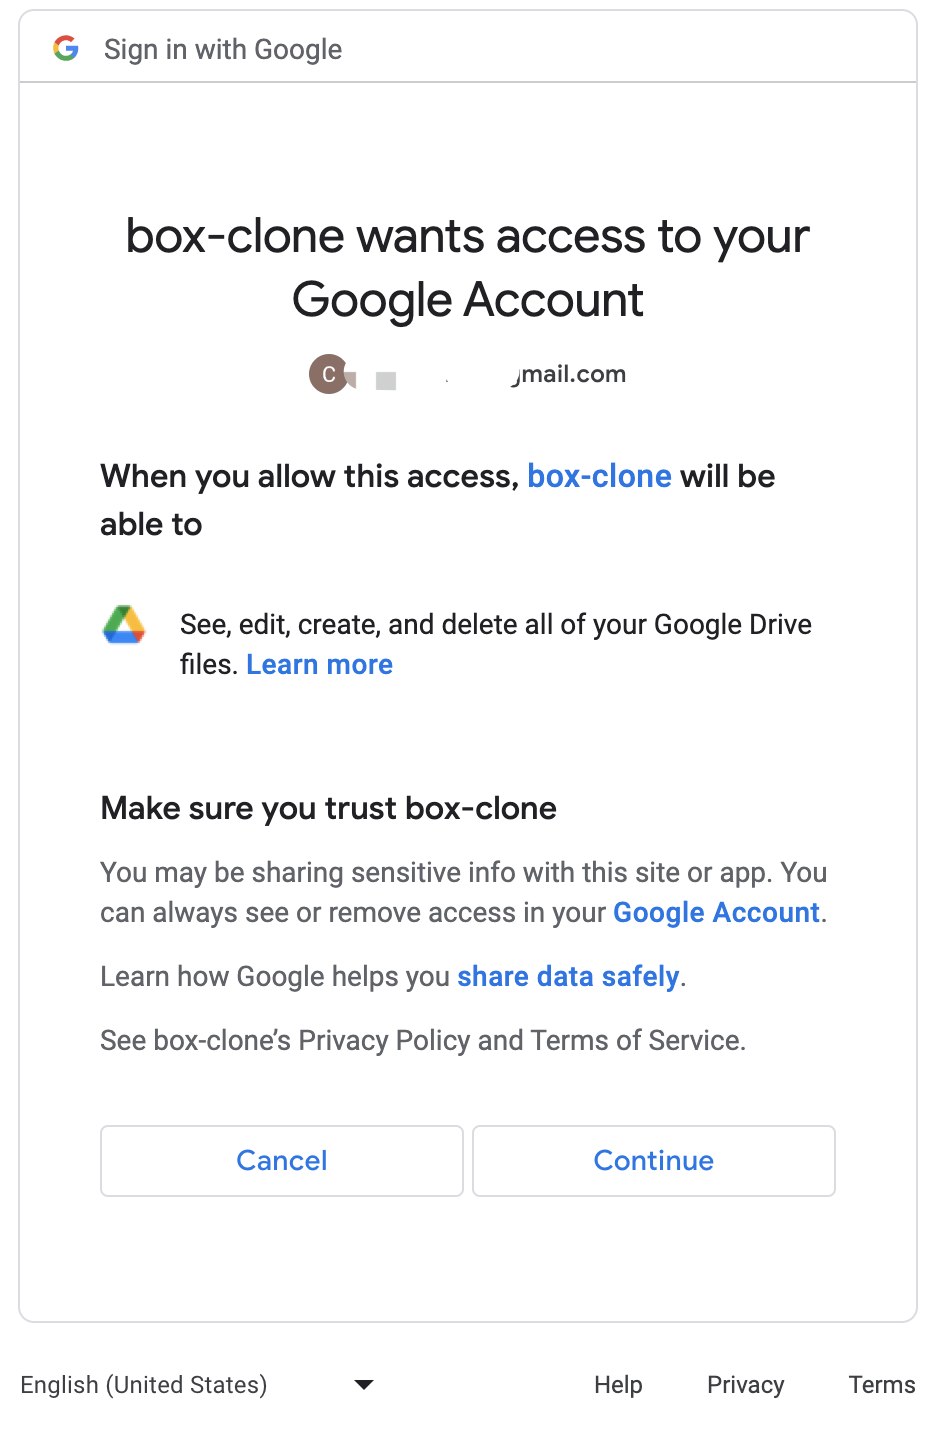Click the Google G logo
The image size is (948, 1430).
click(66, 48)
